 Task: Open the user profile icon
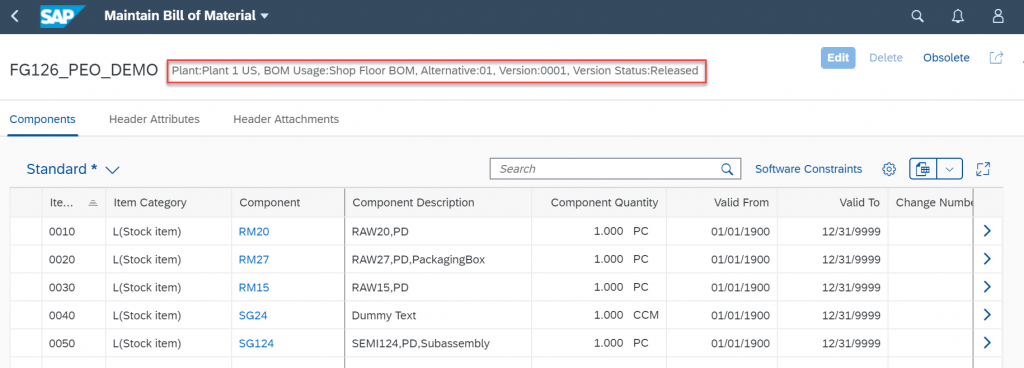(x=998, y=16)
